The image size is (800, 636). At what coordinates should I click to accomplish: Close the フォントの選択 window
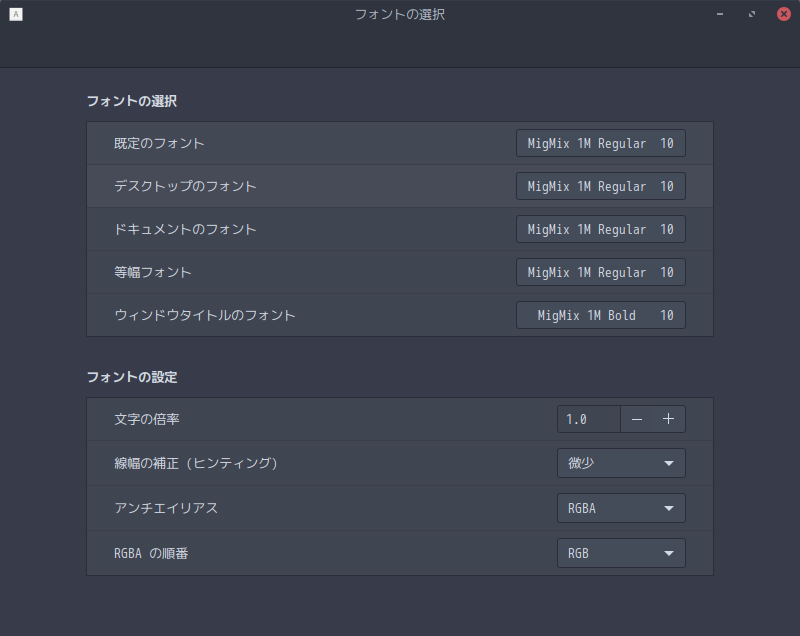(x=783, y=15)
